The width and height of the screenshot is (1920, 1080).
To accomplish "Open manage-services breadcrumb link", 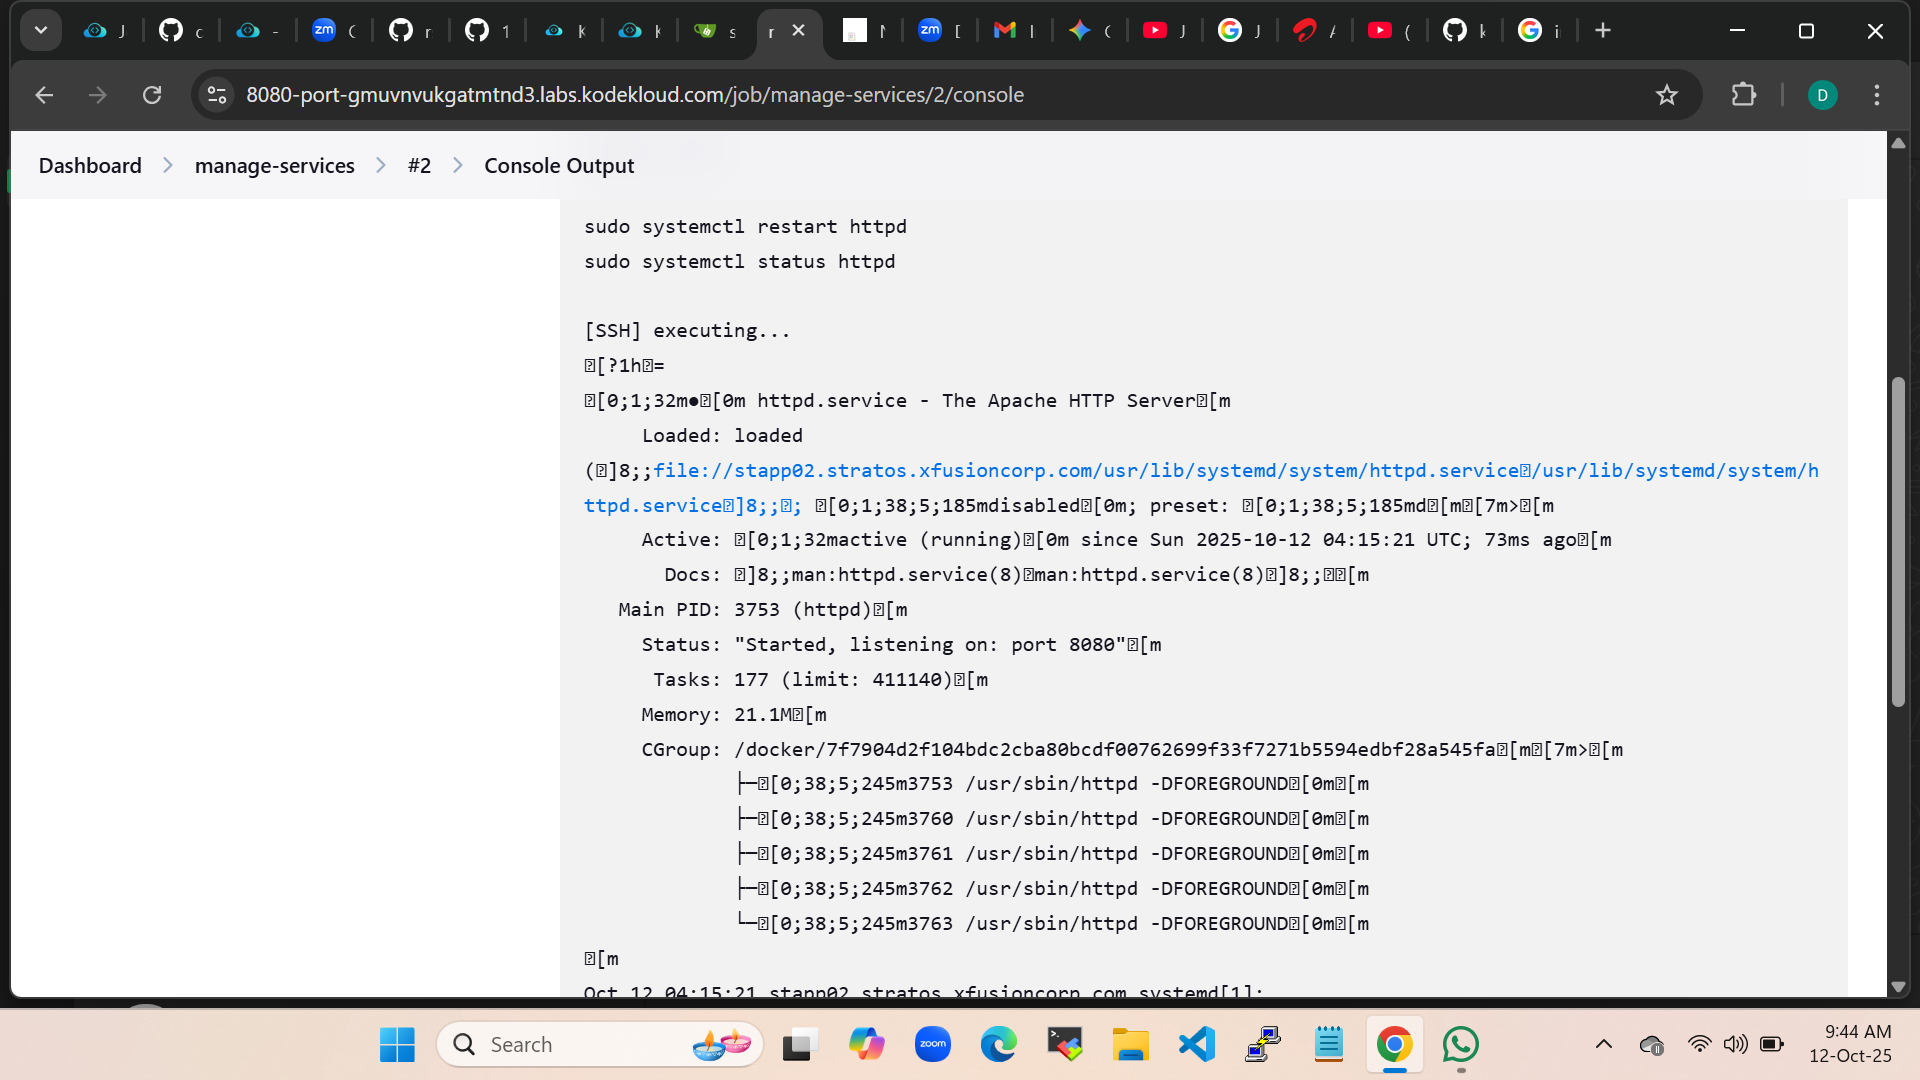I will (x=274, y=165).
